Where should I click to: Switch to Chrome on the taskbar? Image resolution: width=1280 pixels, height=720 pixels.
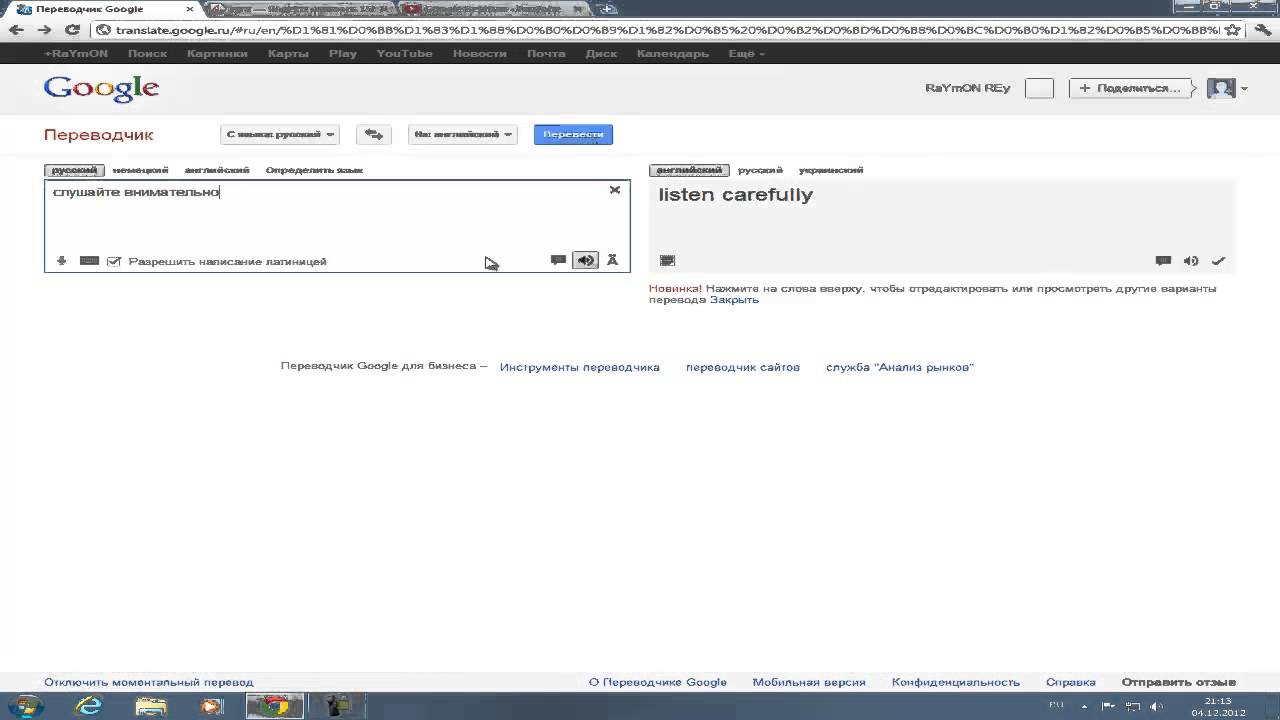273,705
